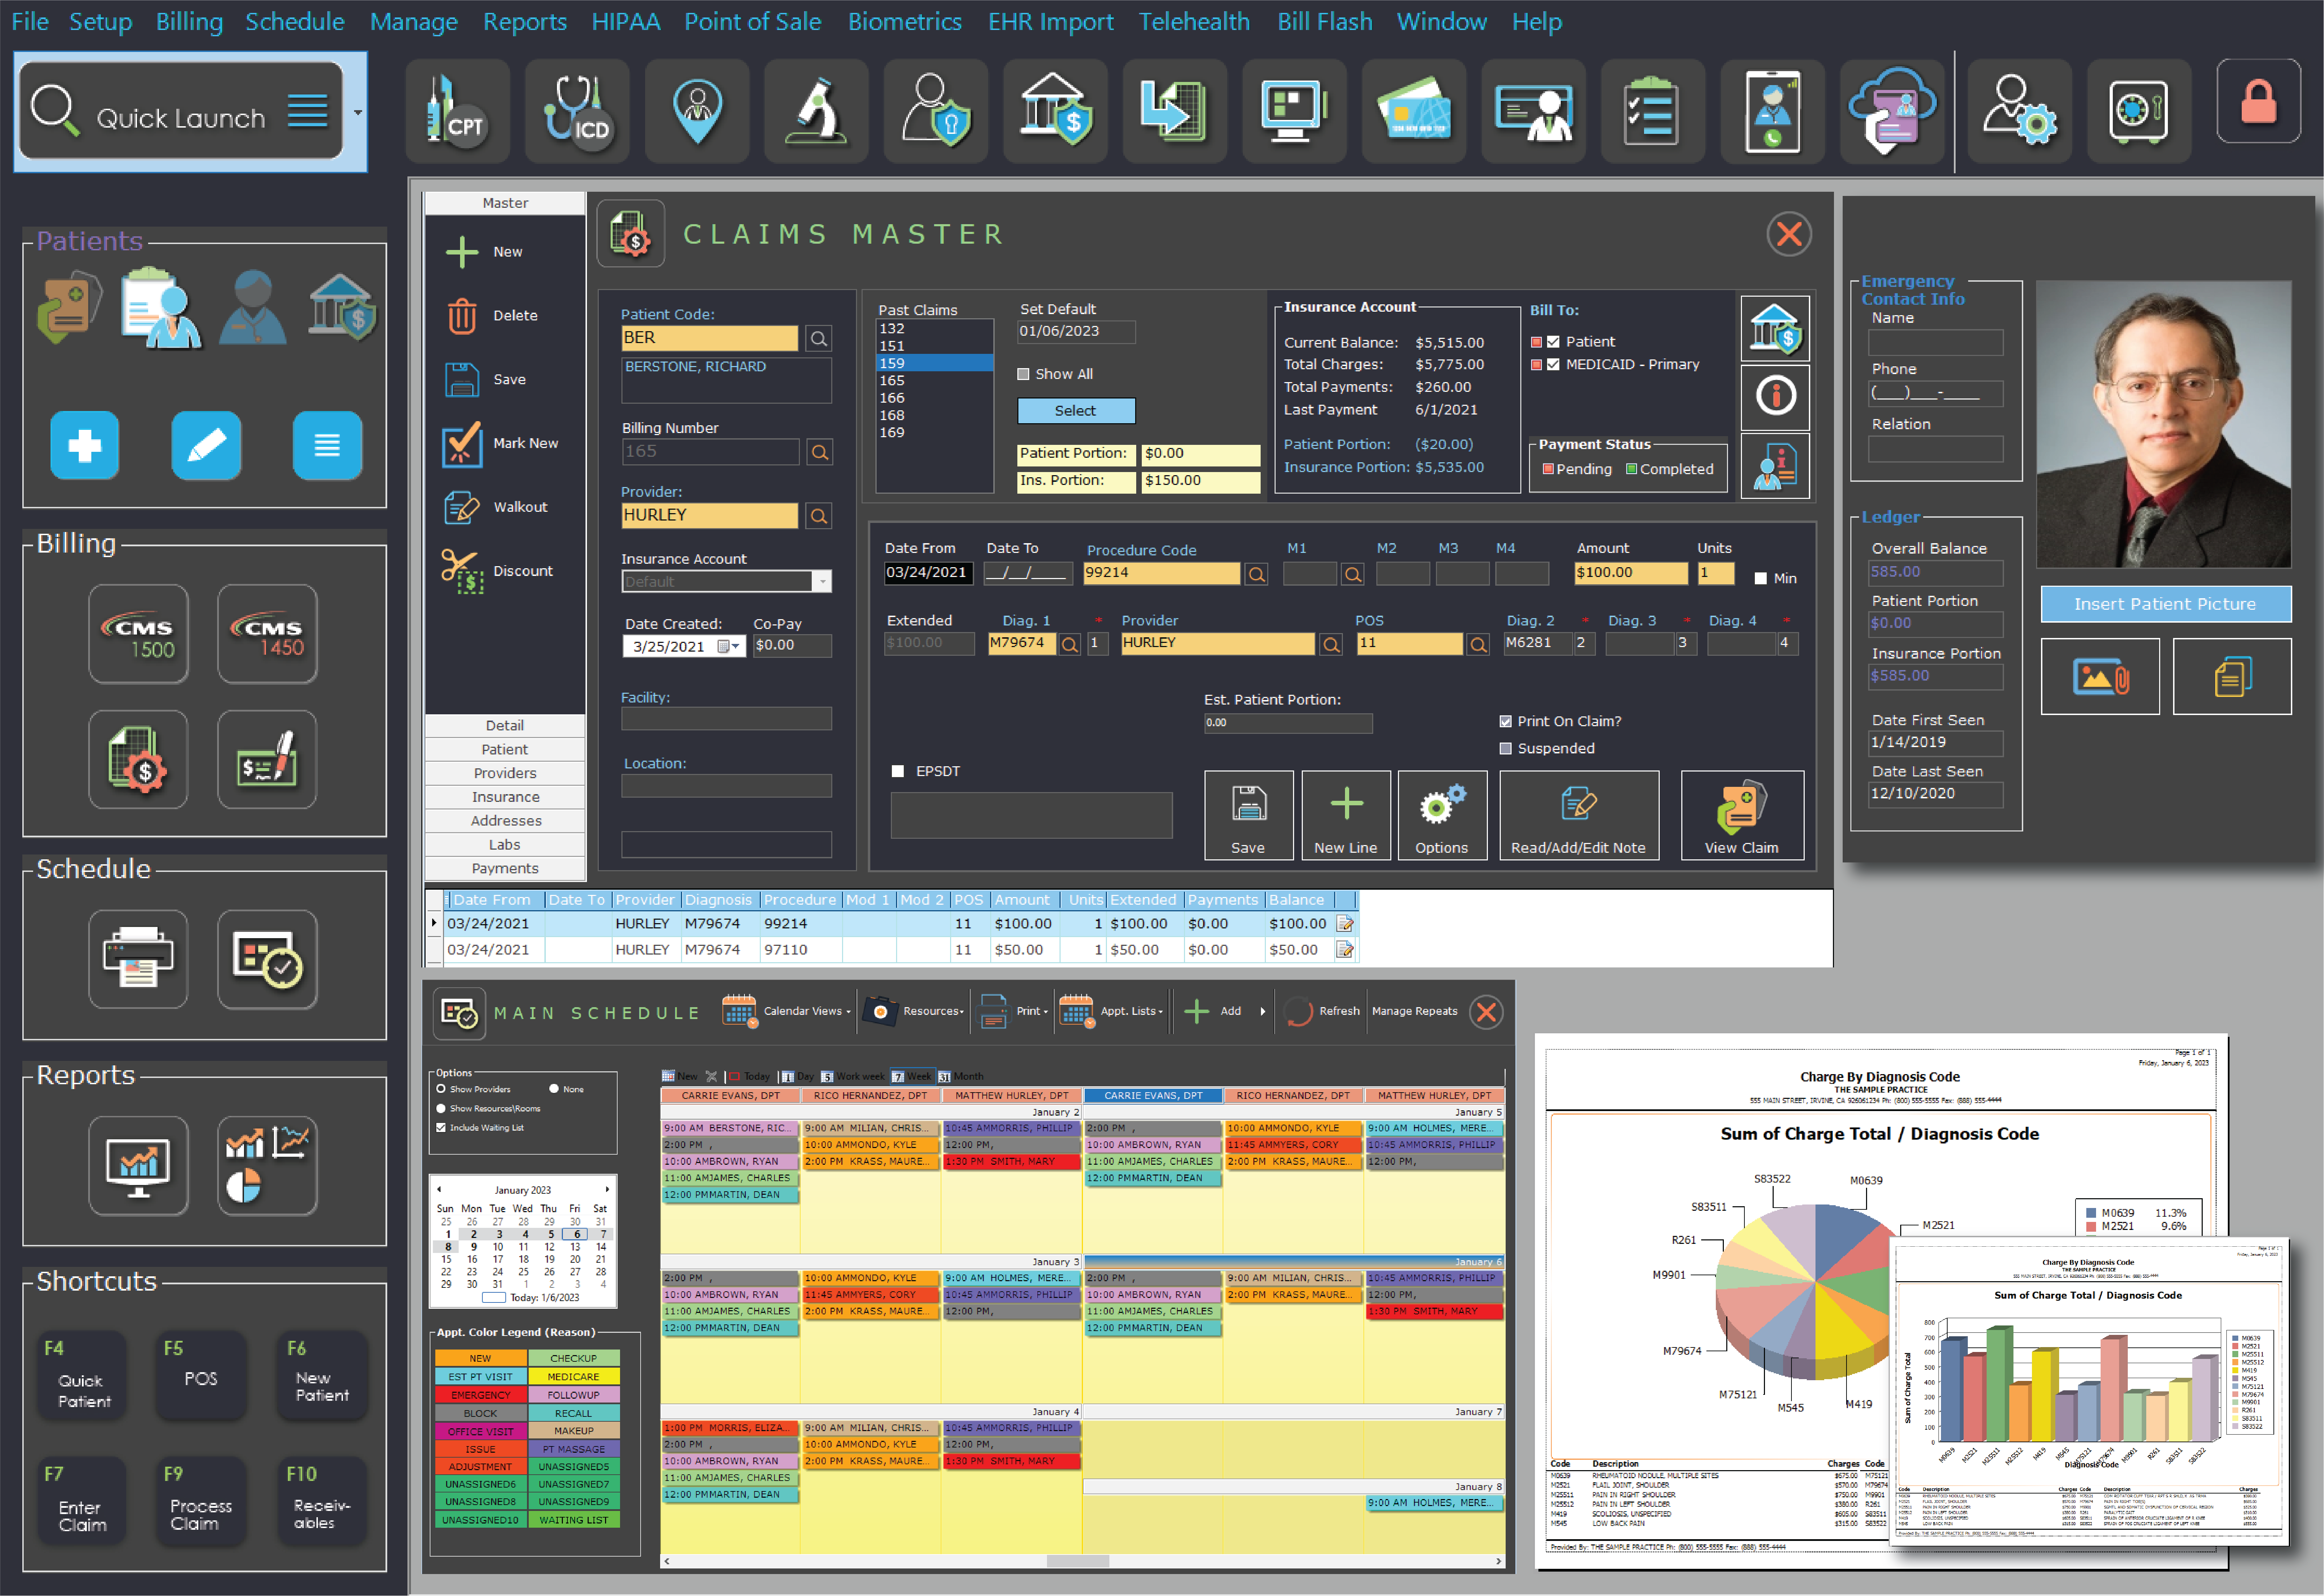Viewport: 2324px width, 1596px height.
Task: Click the Discount scissors icon
Action: (x=462, y=571)
